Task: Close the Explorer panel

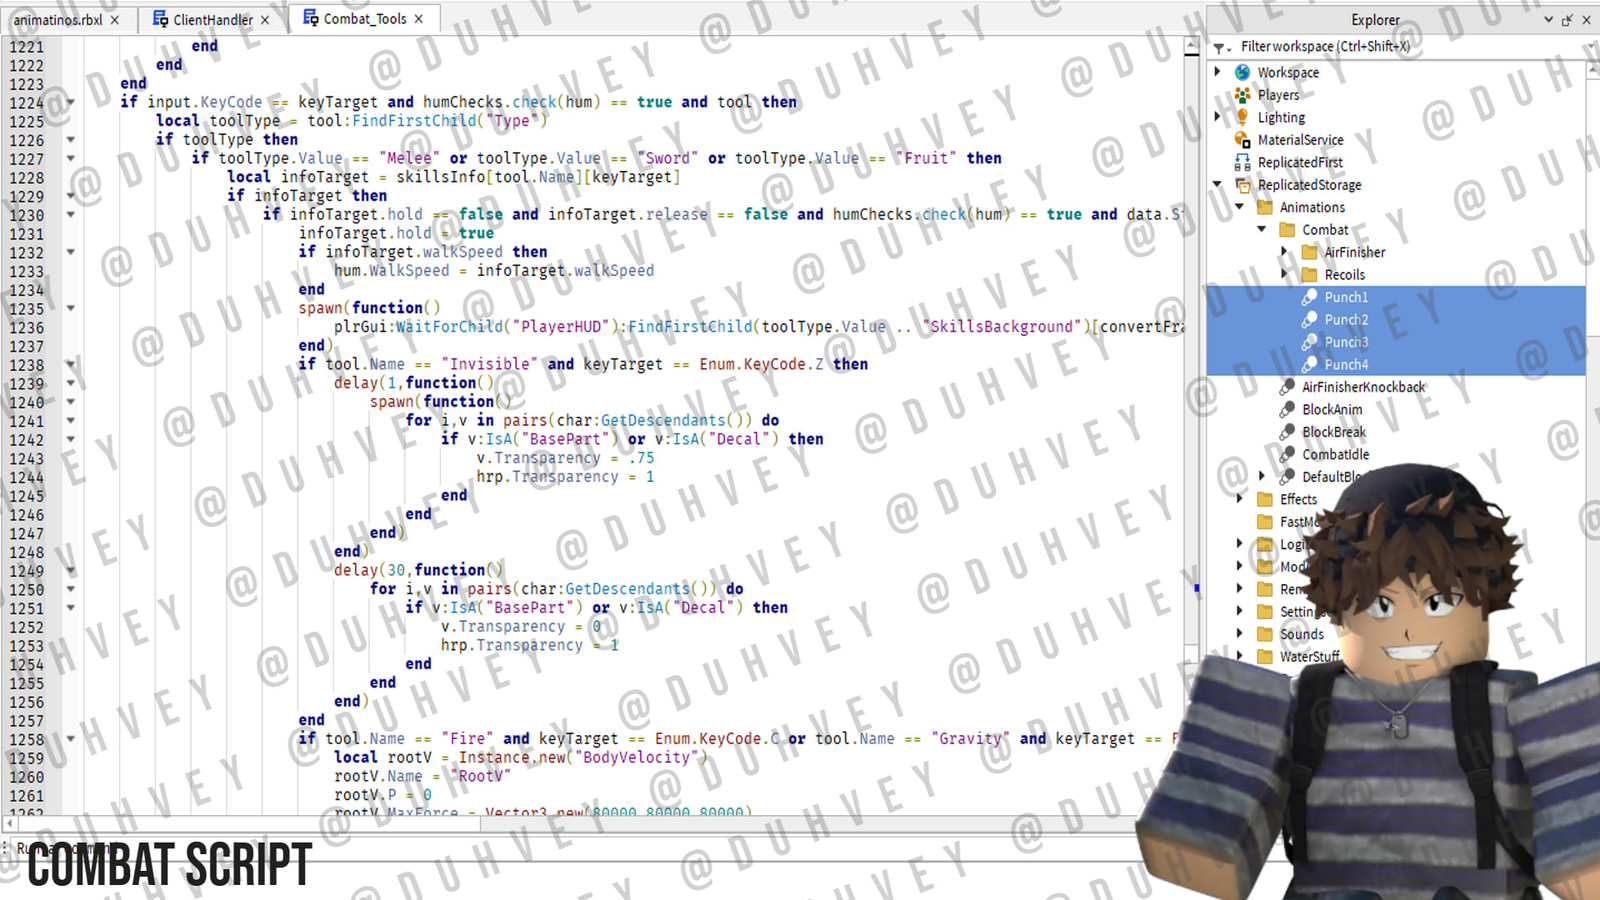Action: (x=1586, y=20)
